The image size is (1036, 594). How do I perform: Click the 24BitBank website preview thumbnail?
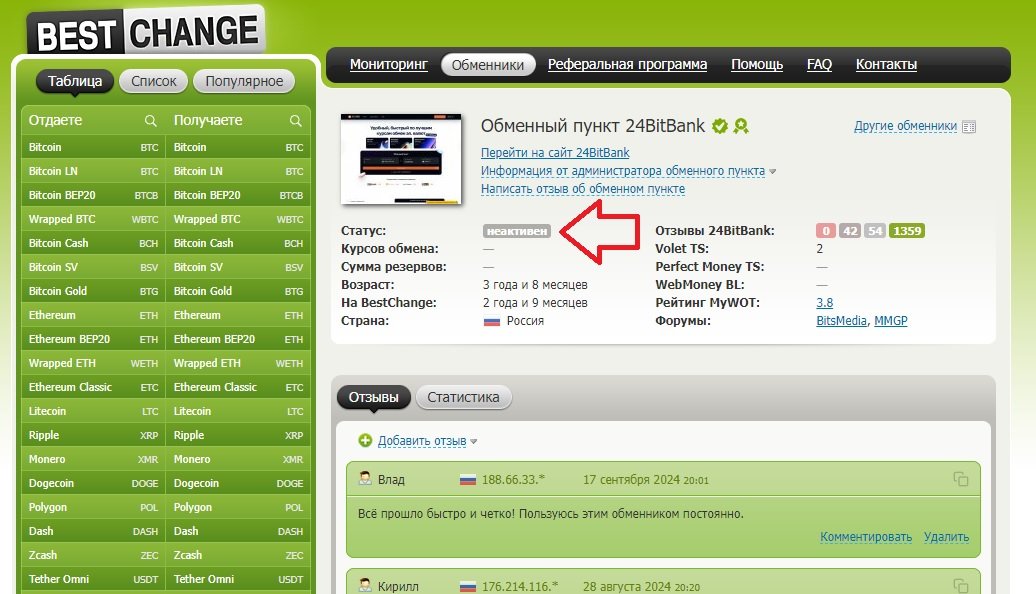401,159
